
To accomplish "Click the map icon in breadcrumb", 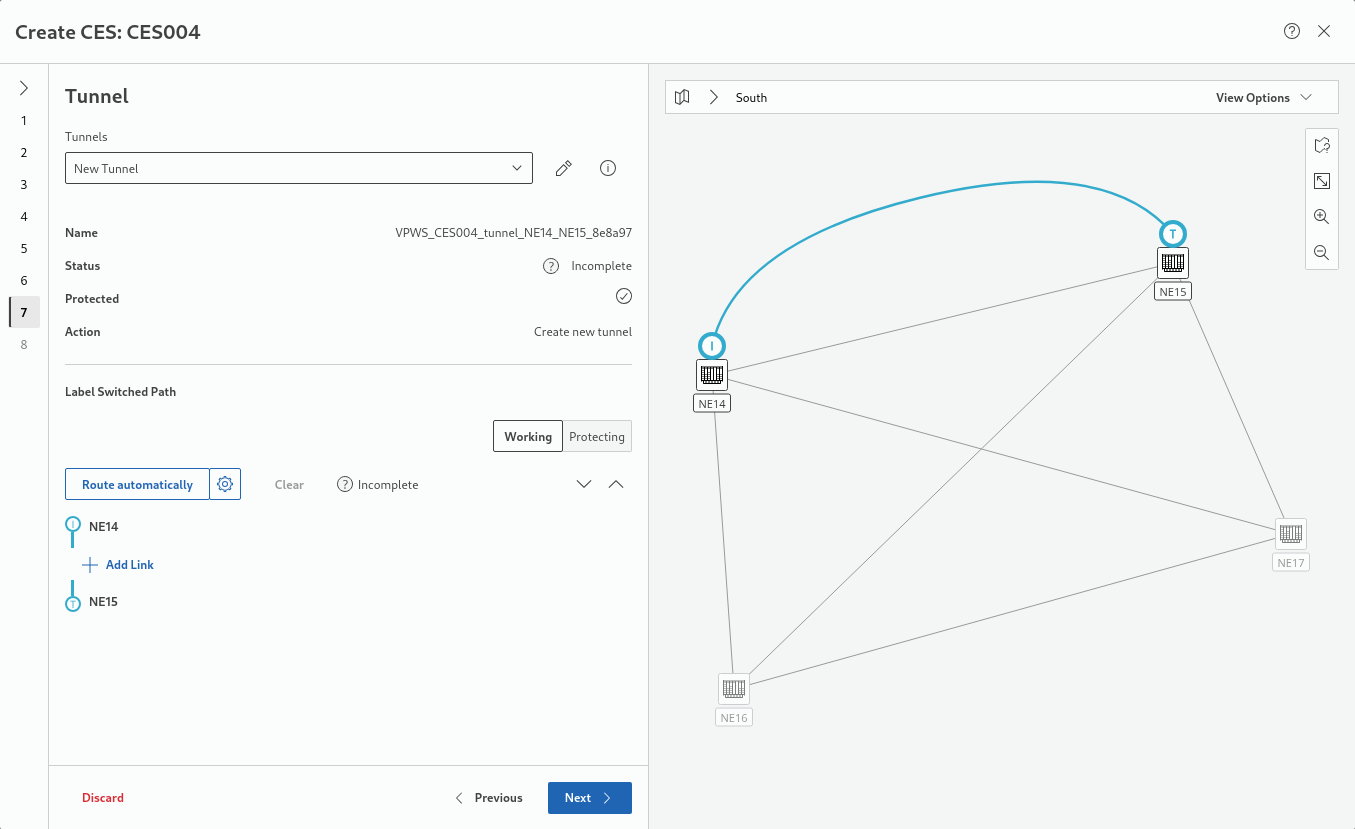I will [x=682, y=97].
